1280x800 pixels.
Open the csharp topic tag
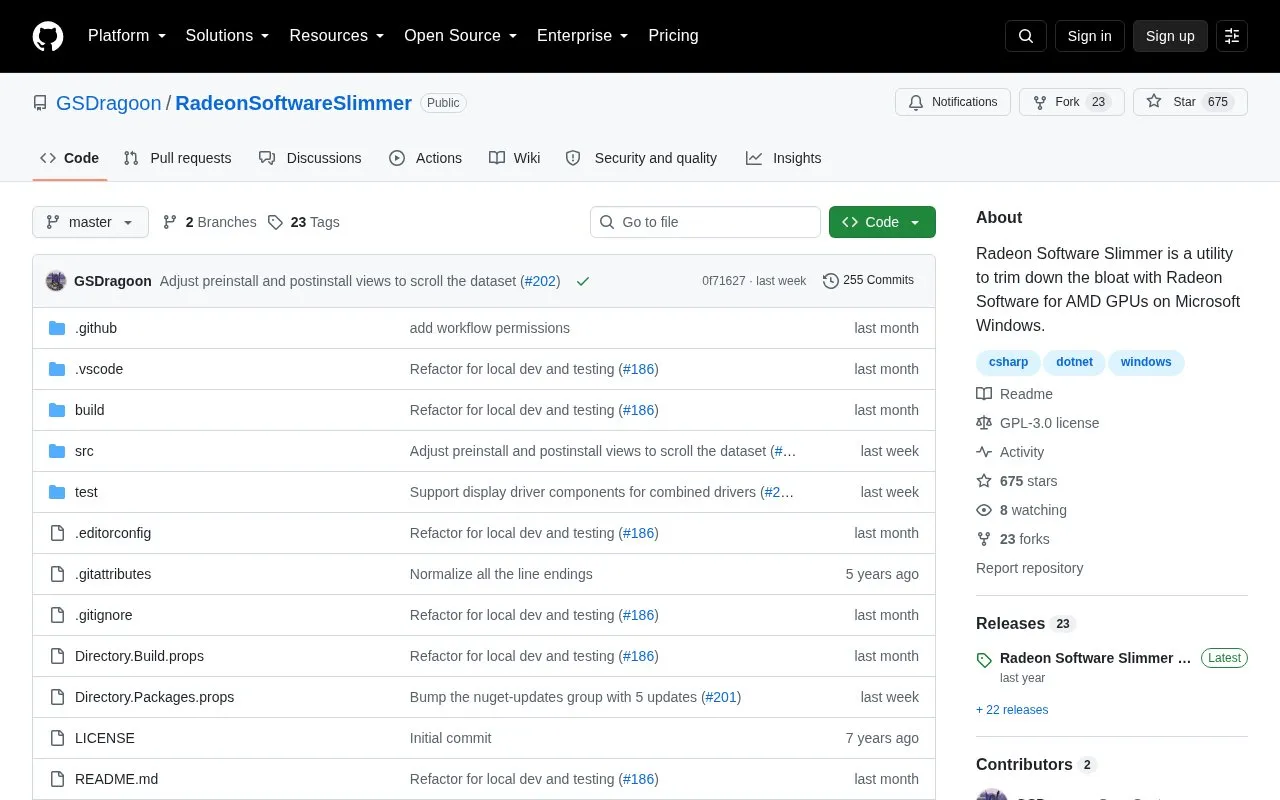click(x=1008, y=362)
